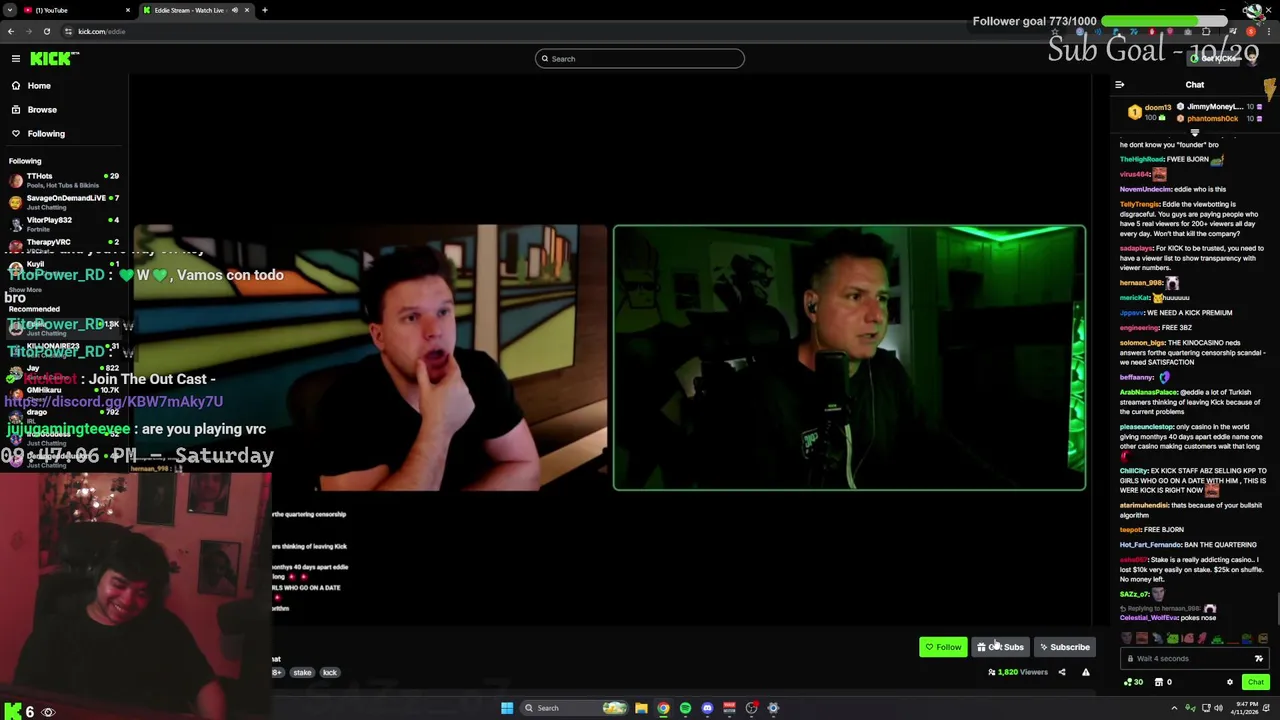Open the chat emote picker icon
The height and width of the screenshot is (720, 1280).
coord(1259,659)
